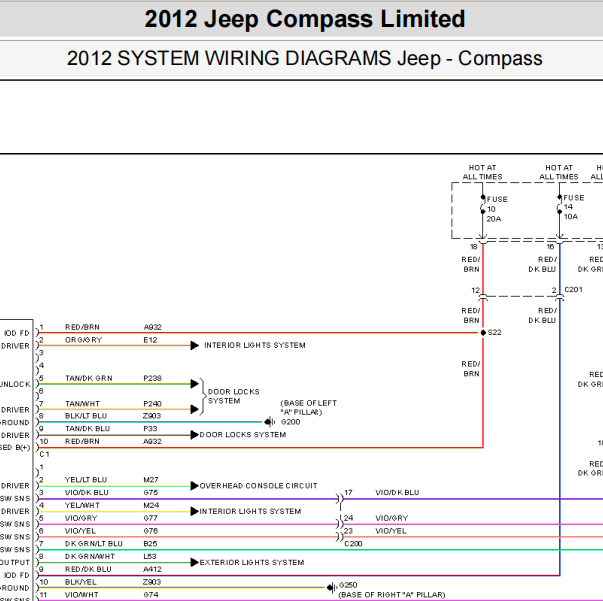The width and height of the screenshot is (603, 601).
Task: Click the BLK/YEL wire color label
Action: tap(81, 582)
